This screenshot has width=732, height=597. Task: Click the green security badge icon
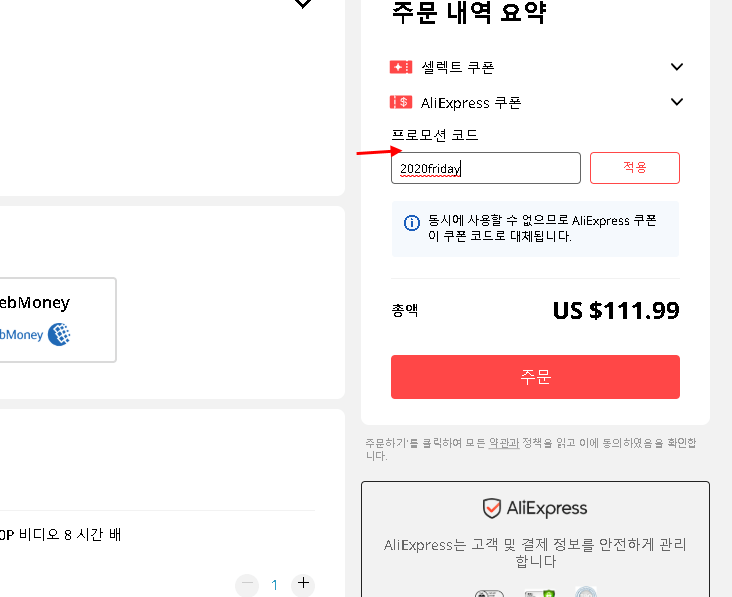click(x=539, y=593)
